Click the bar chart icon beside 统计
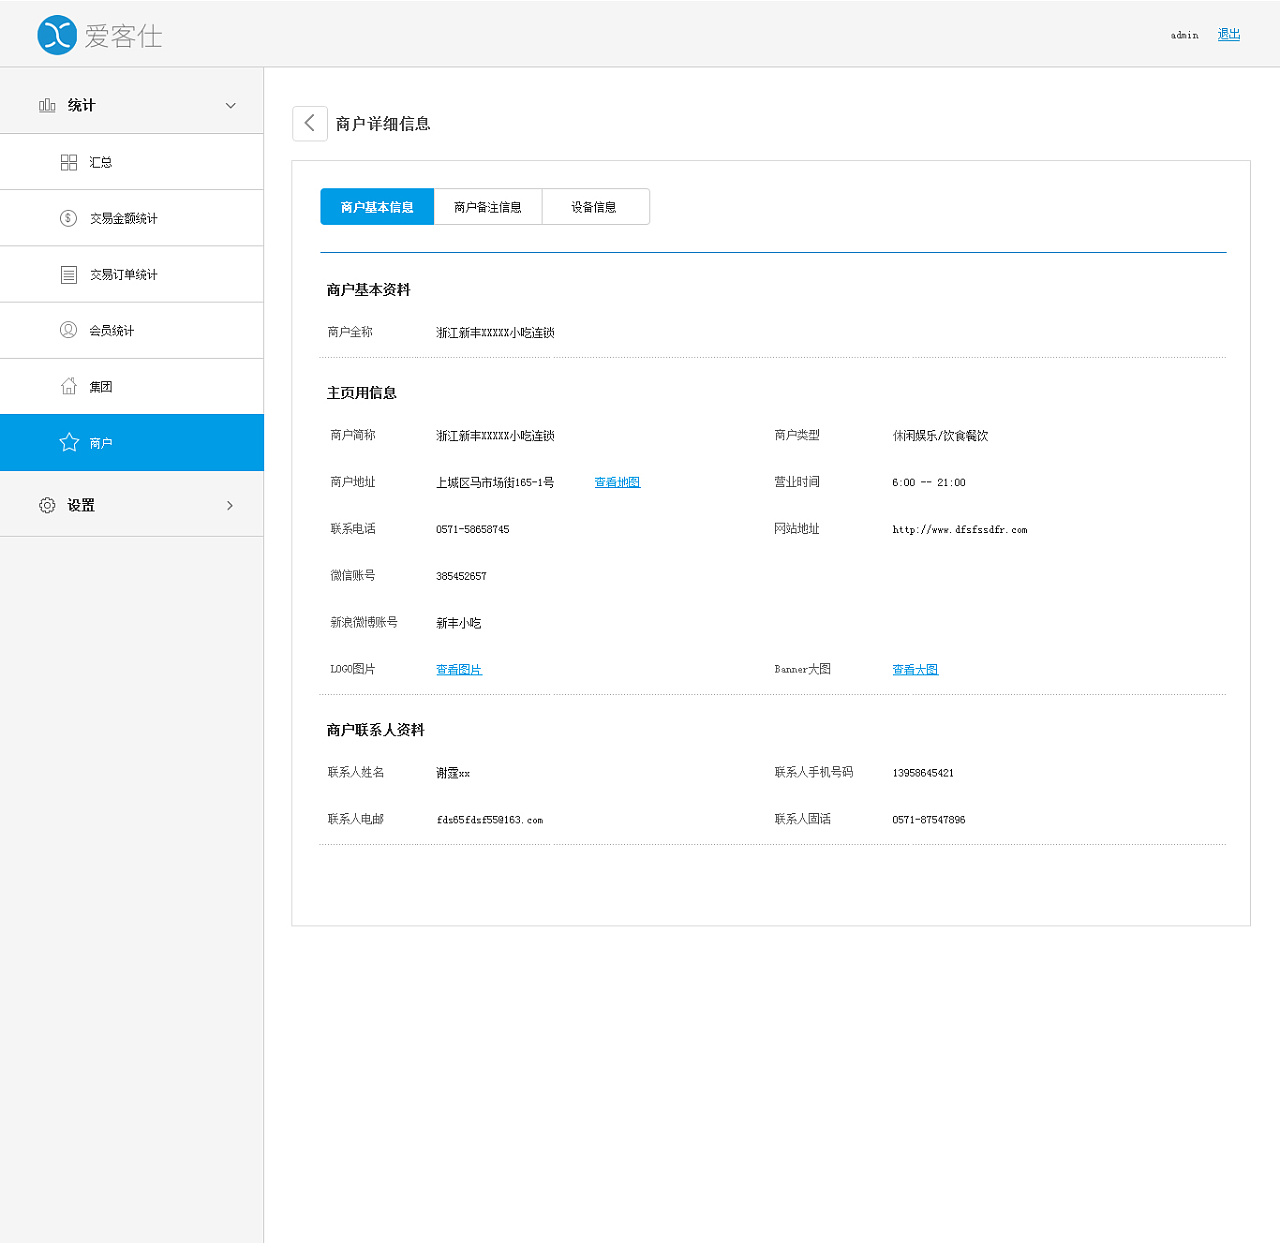The width and height of the screenshot is (1280, 1243). coord(47,105)
